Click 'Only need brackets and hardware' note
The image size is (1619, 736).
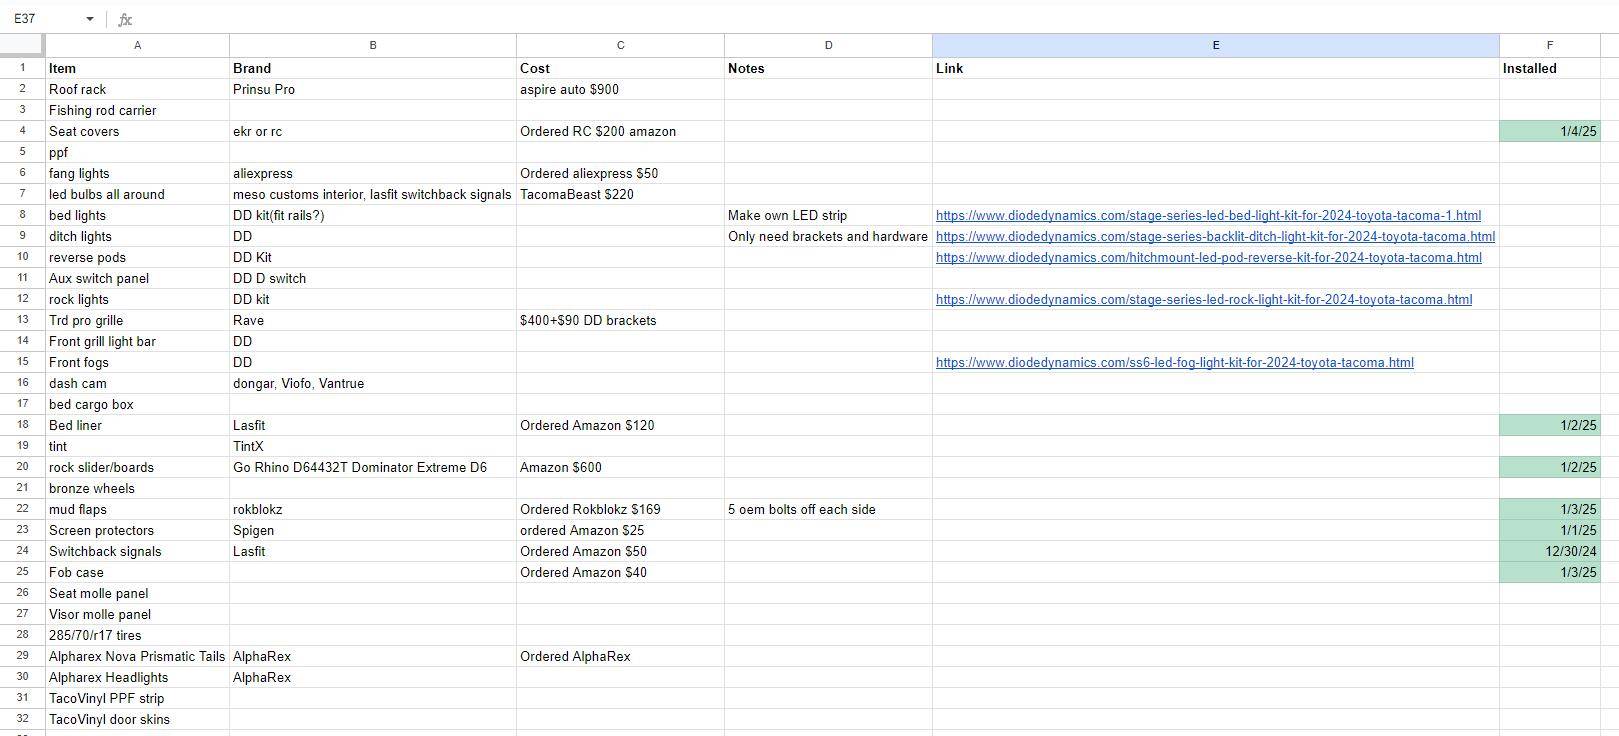[828, 236]
